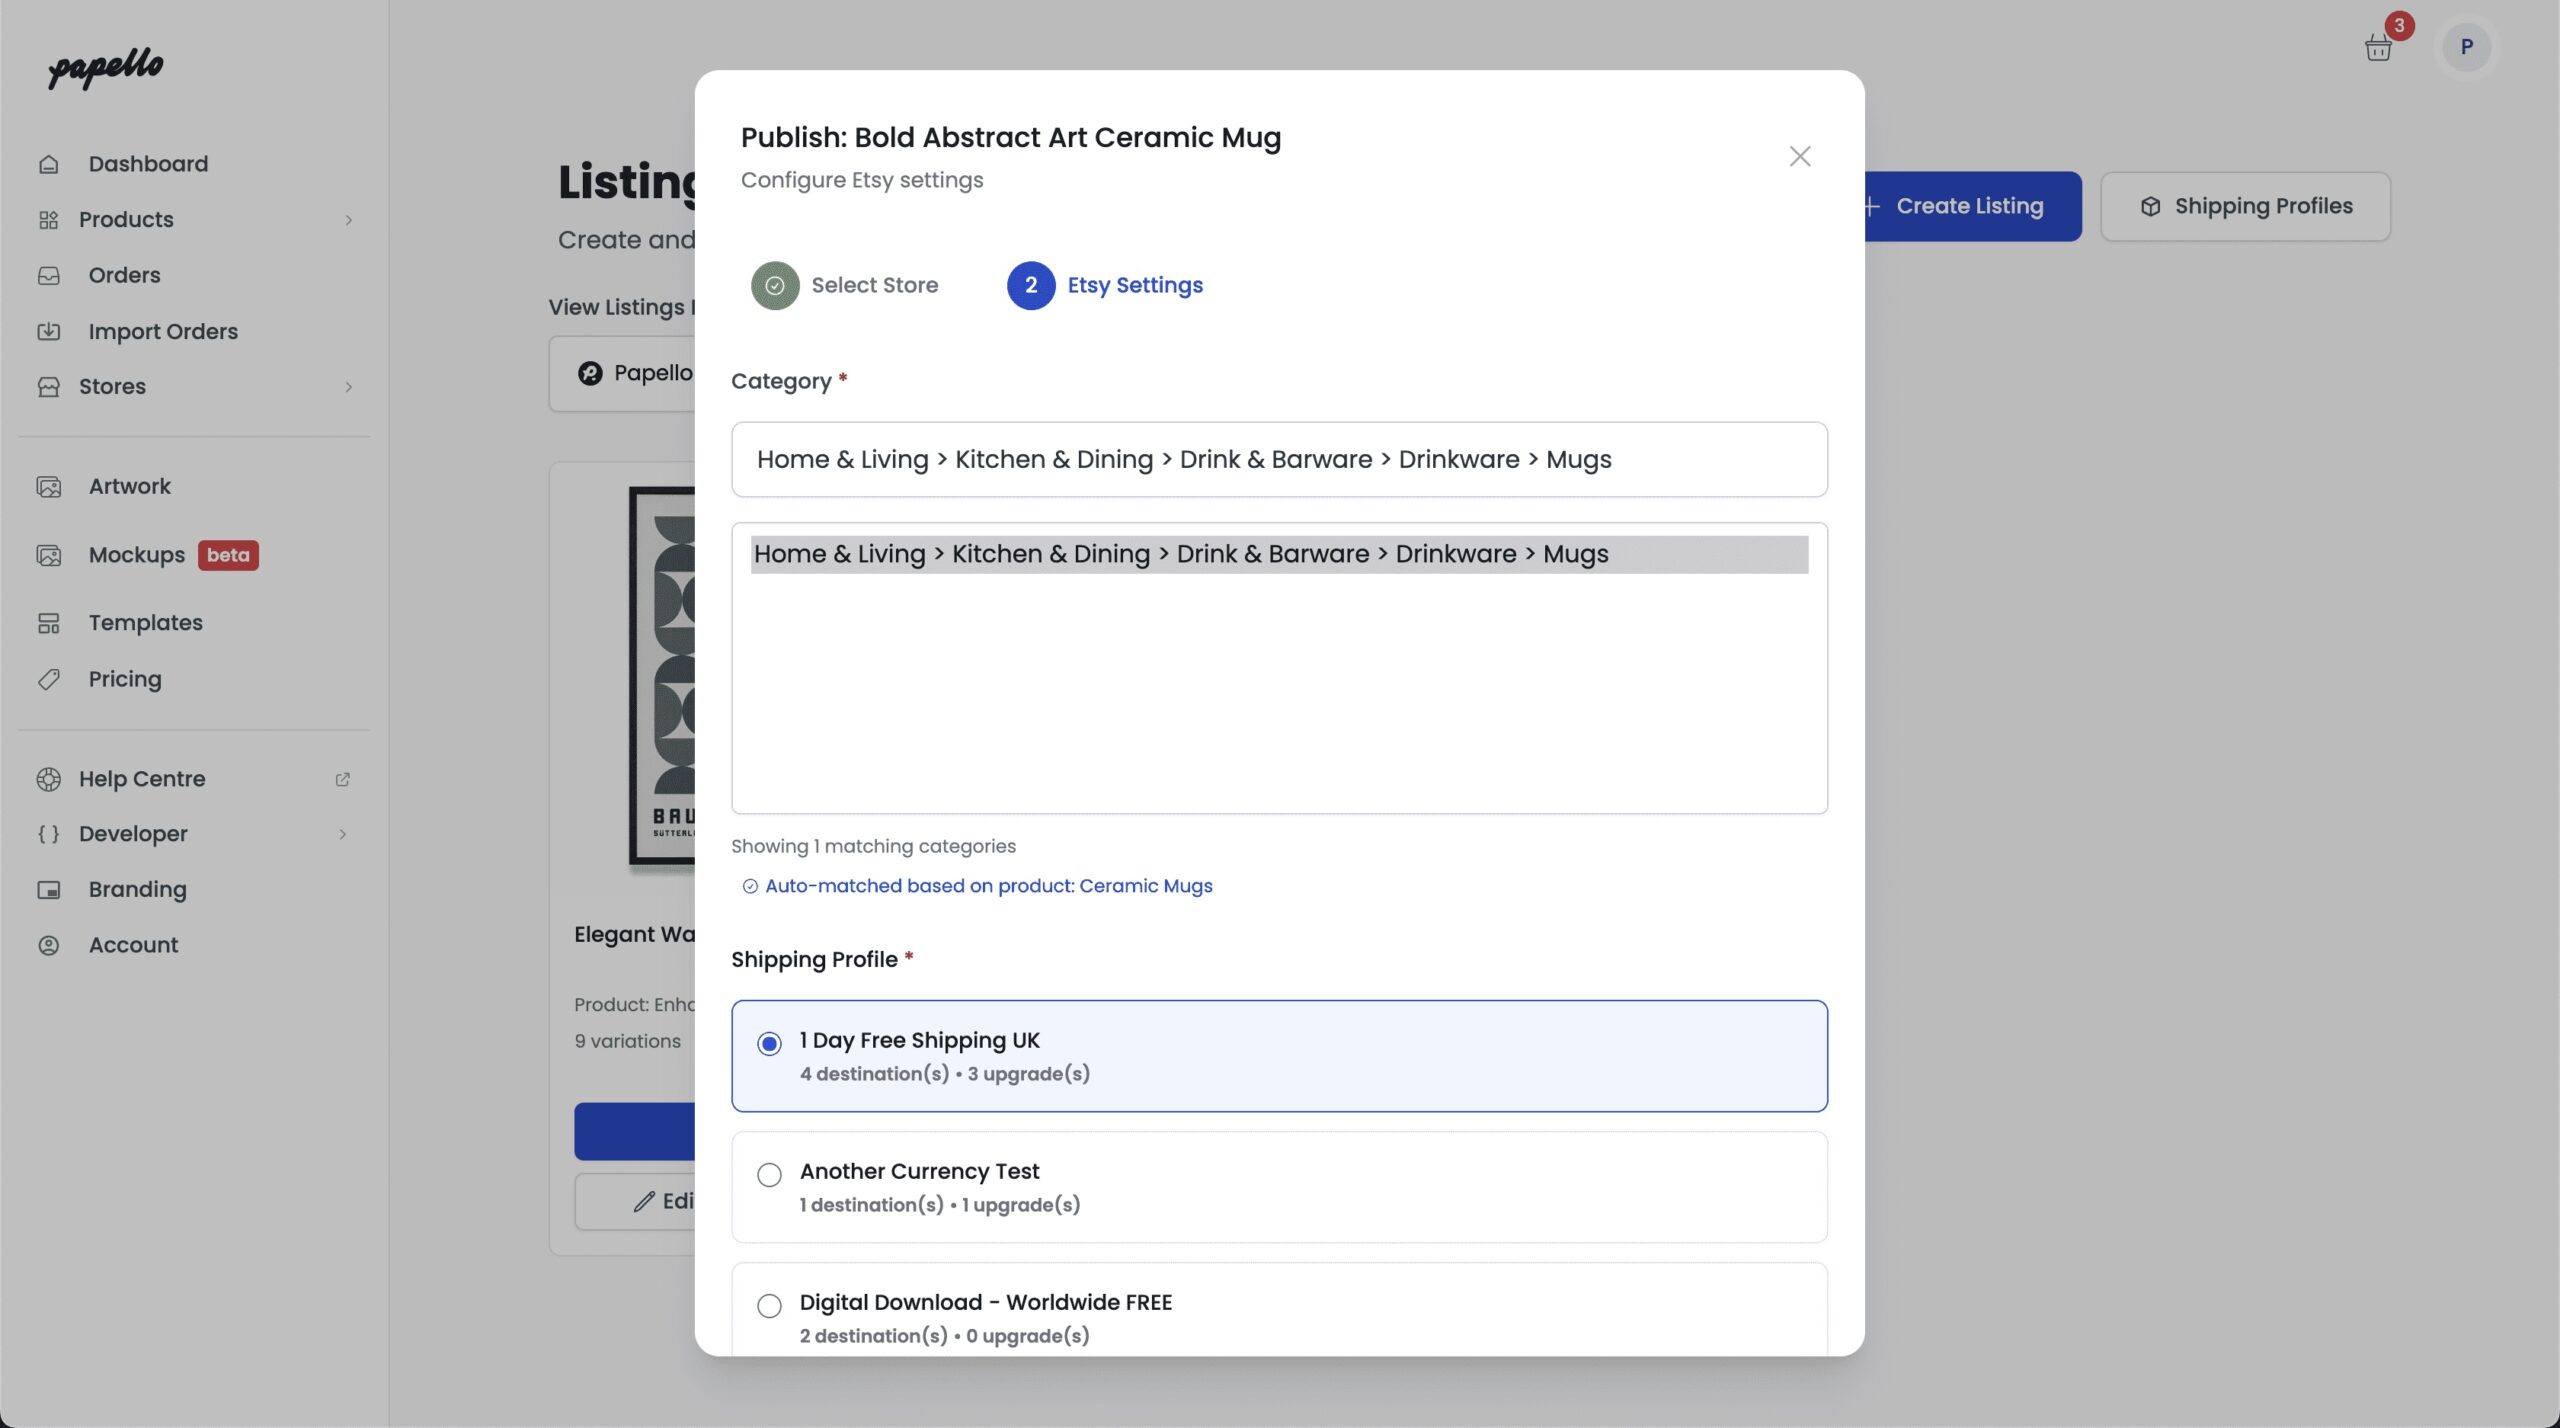This screenshot has height=1428, width=2560.
Task: Select Another Currency Test shipping profile
Action: 769,1175
